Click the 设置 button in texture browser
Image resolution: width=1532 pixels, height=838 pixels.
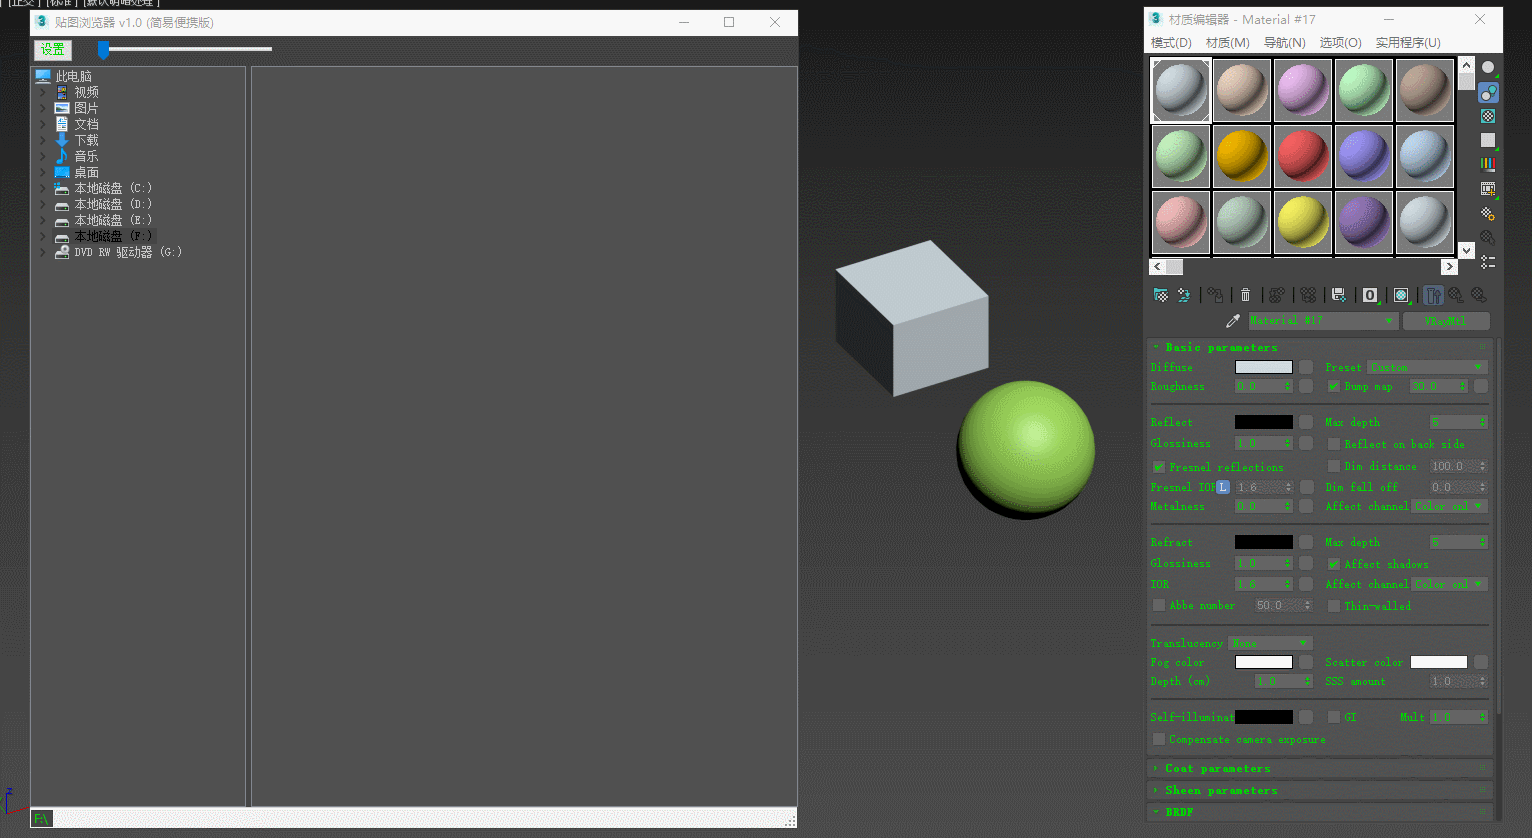(53, 49)
